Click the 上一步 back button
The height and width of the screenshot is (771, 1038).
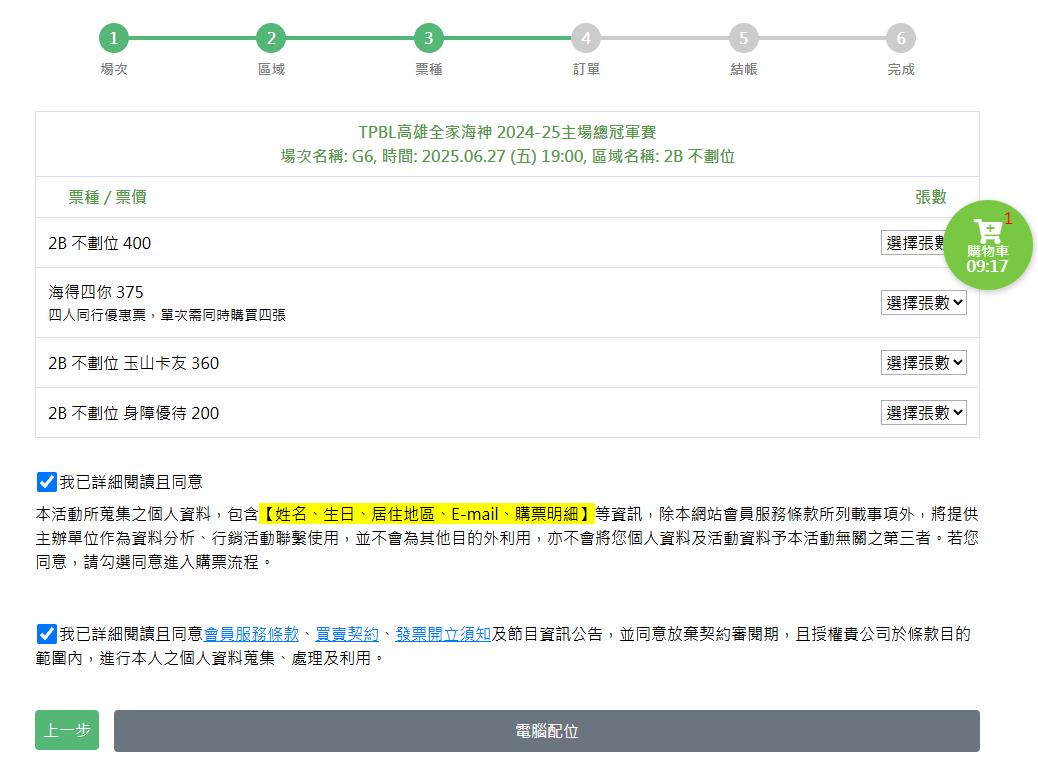tap(67, 731)
